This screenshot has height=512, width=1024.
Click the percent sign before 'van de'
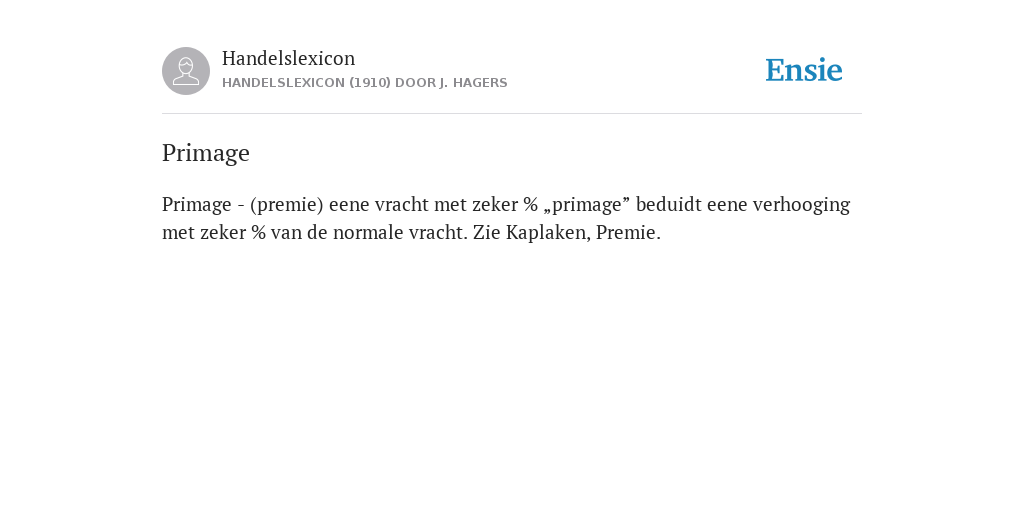tap(259, 232)
